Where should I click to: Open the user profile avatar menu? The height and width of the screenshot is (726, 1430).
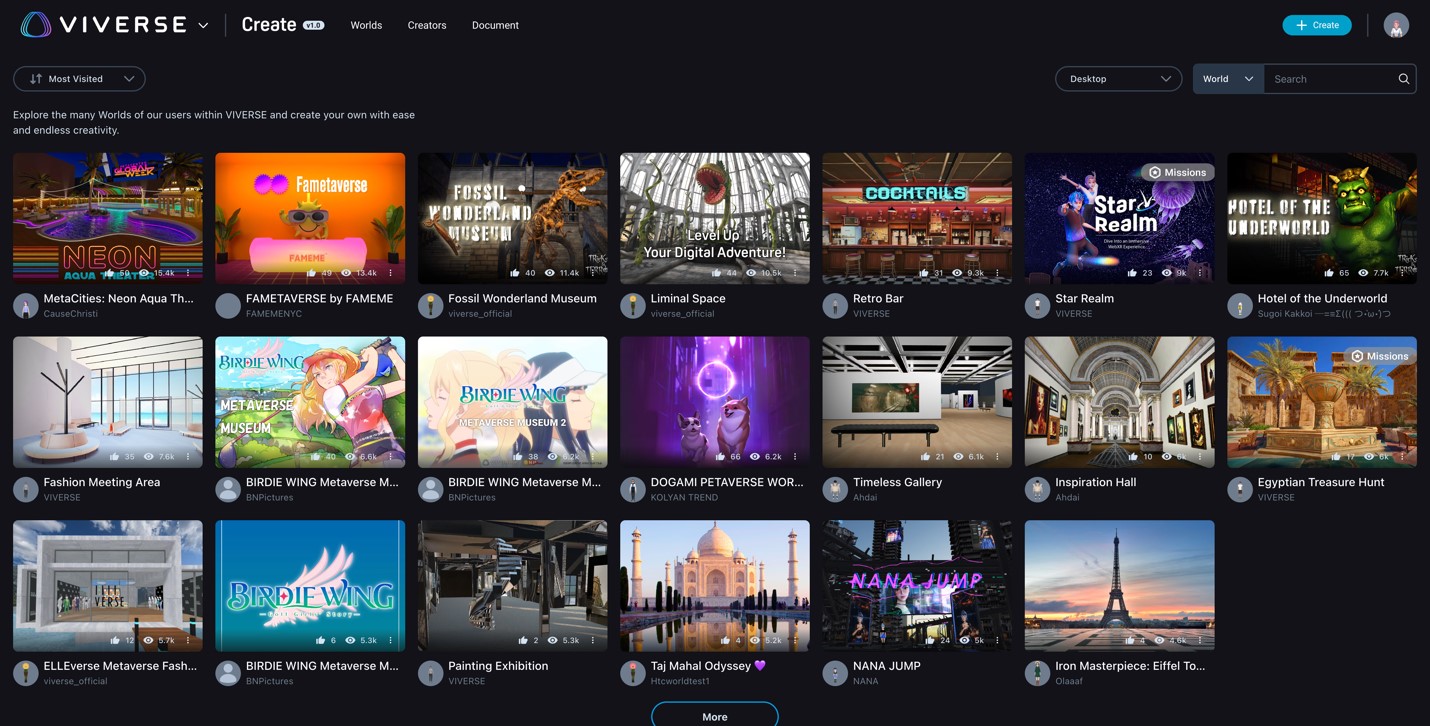1396,25
